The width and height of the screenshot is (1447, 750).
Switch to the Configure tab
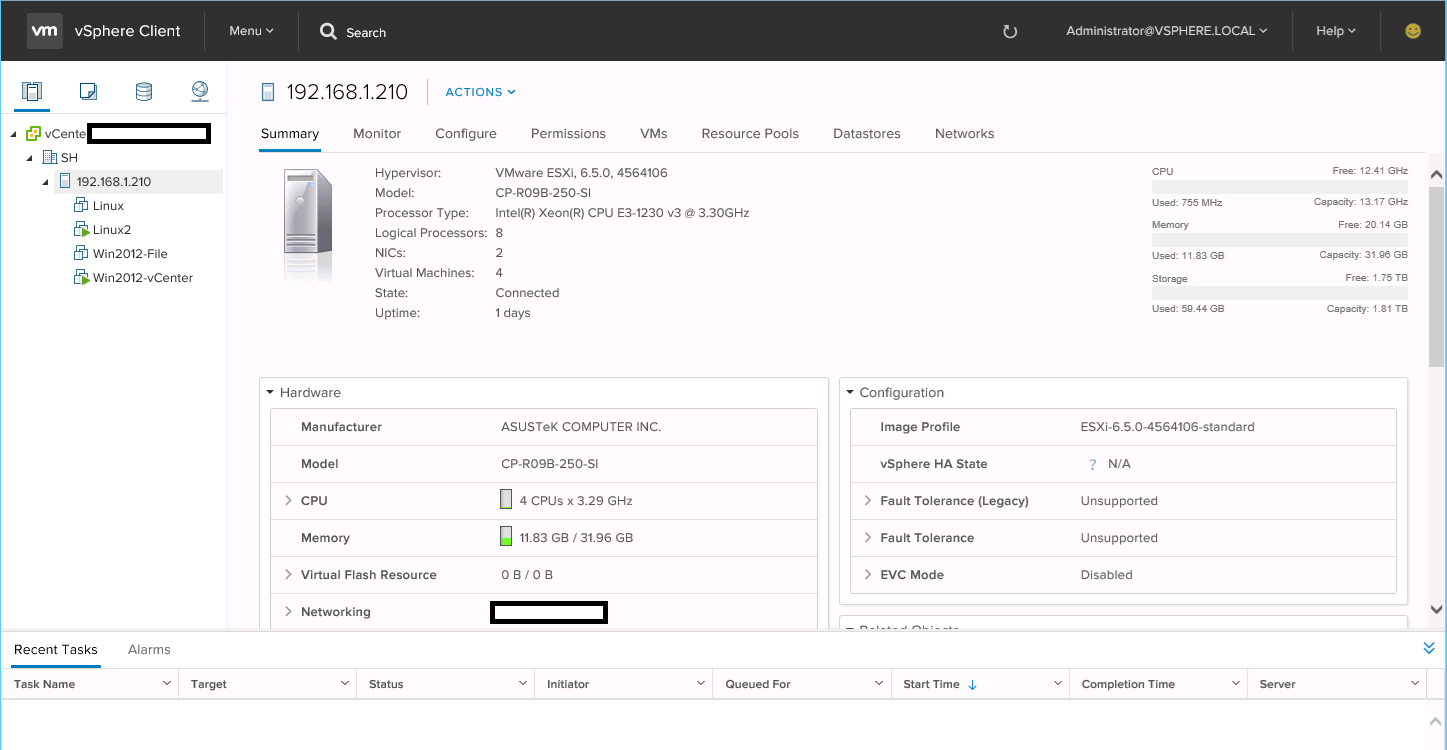[466, 133]
